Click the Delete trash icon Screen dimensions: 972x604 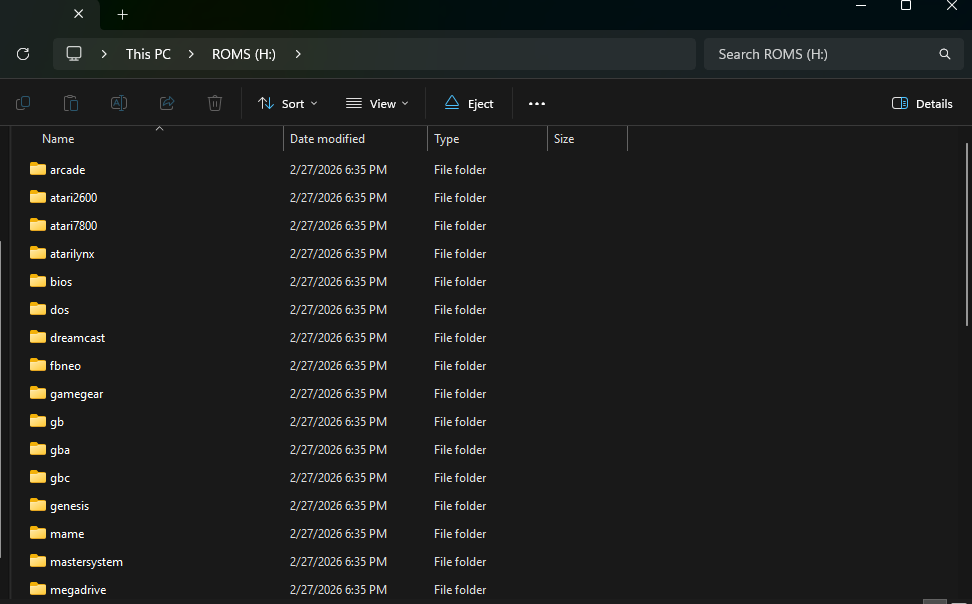215,103
